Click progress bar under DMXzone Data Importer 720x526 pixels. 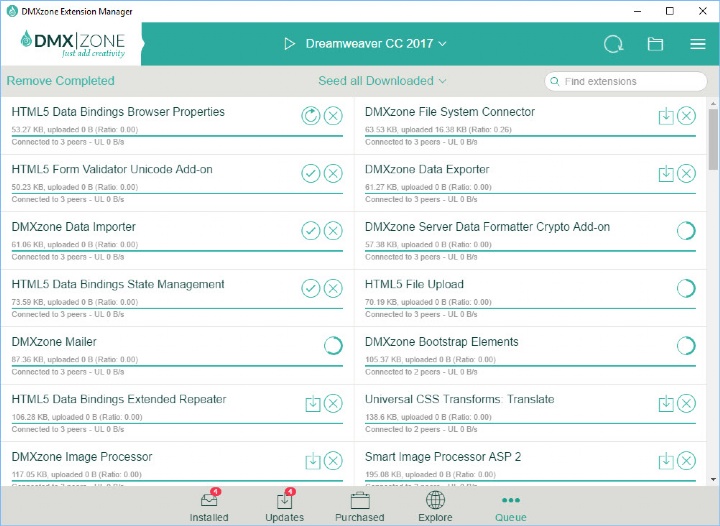177,251
